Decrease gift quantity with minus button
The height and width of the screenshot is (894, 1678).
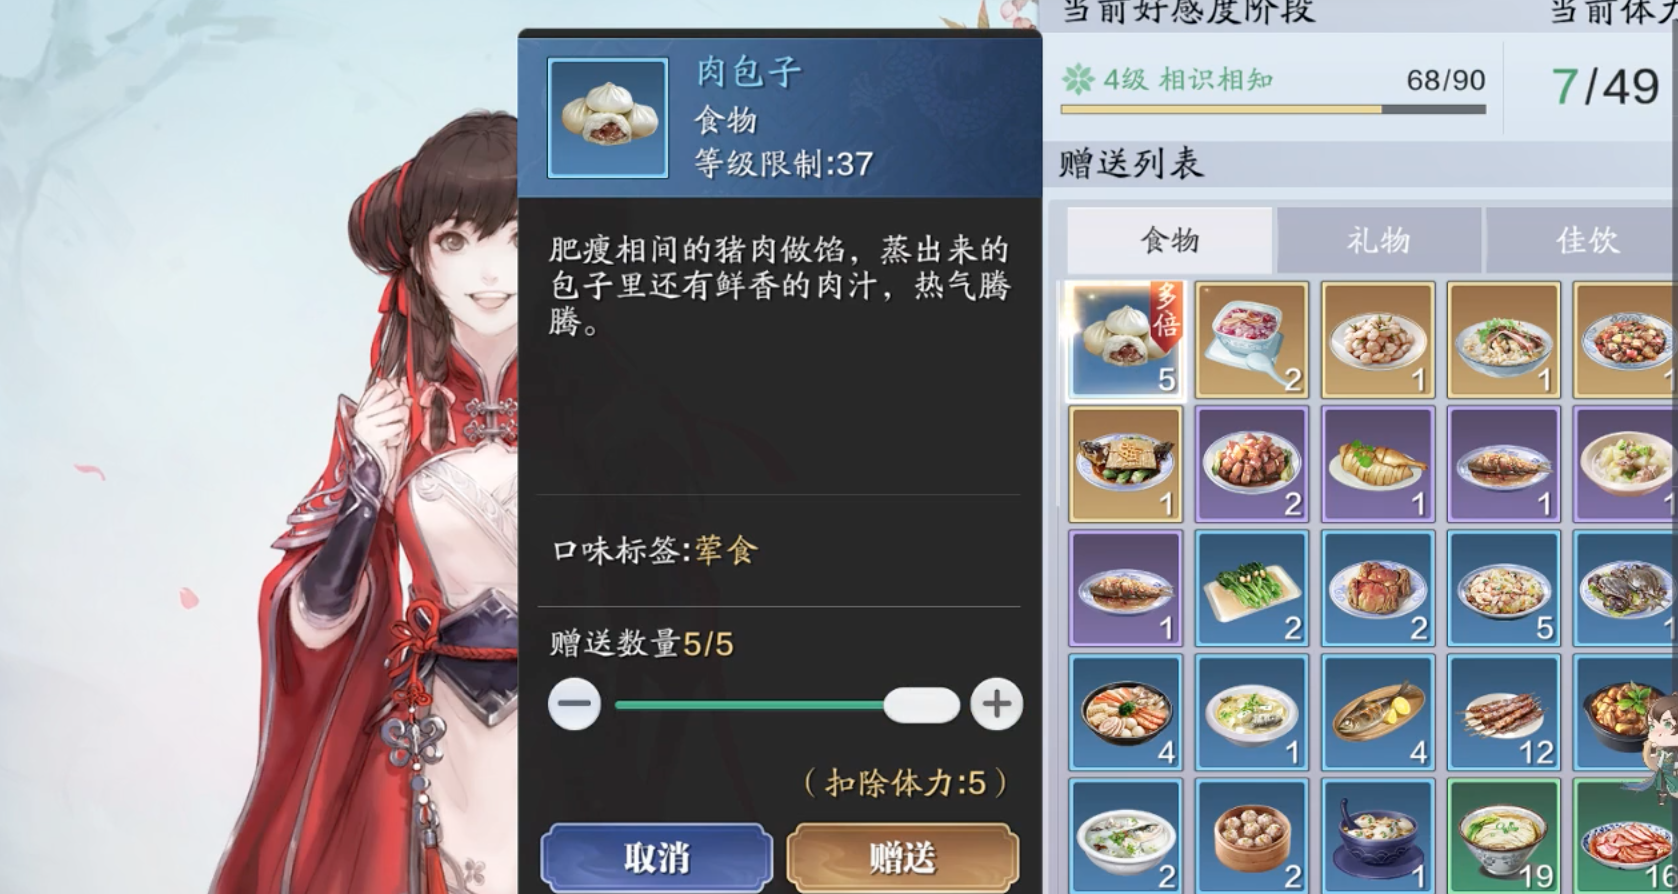click(x=574, y=704)
